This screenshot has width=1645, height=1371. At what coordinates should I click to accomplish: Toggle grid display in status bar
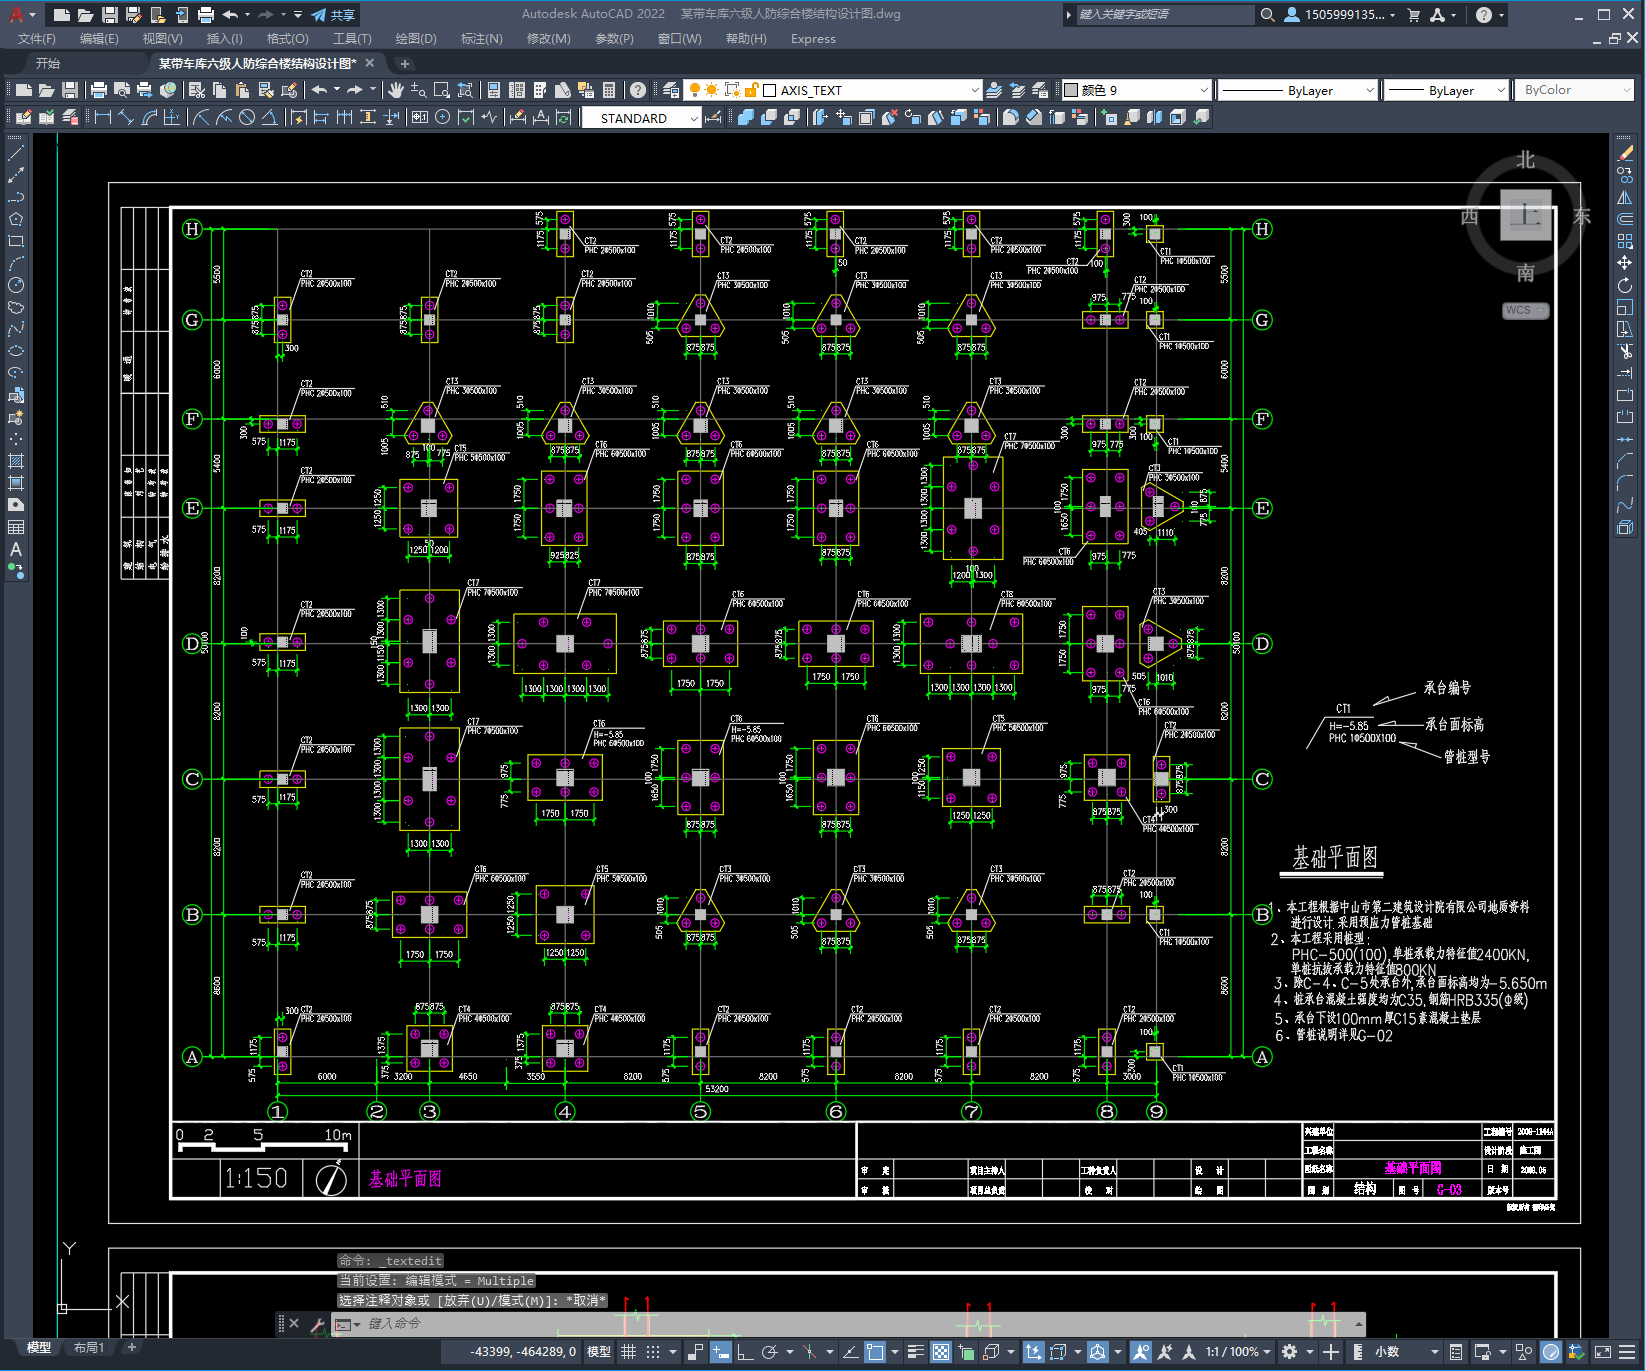(628, 1351)
